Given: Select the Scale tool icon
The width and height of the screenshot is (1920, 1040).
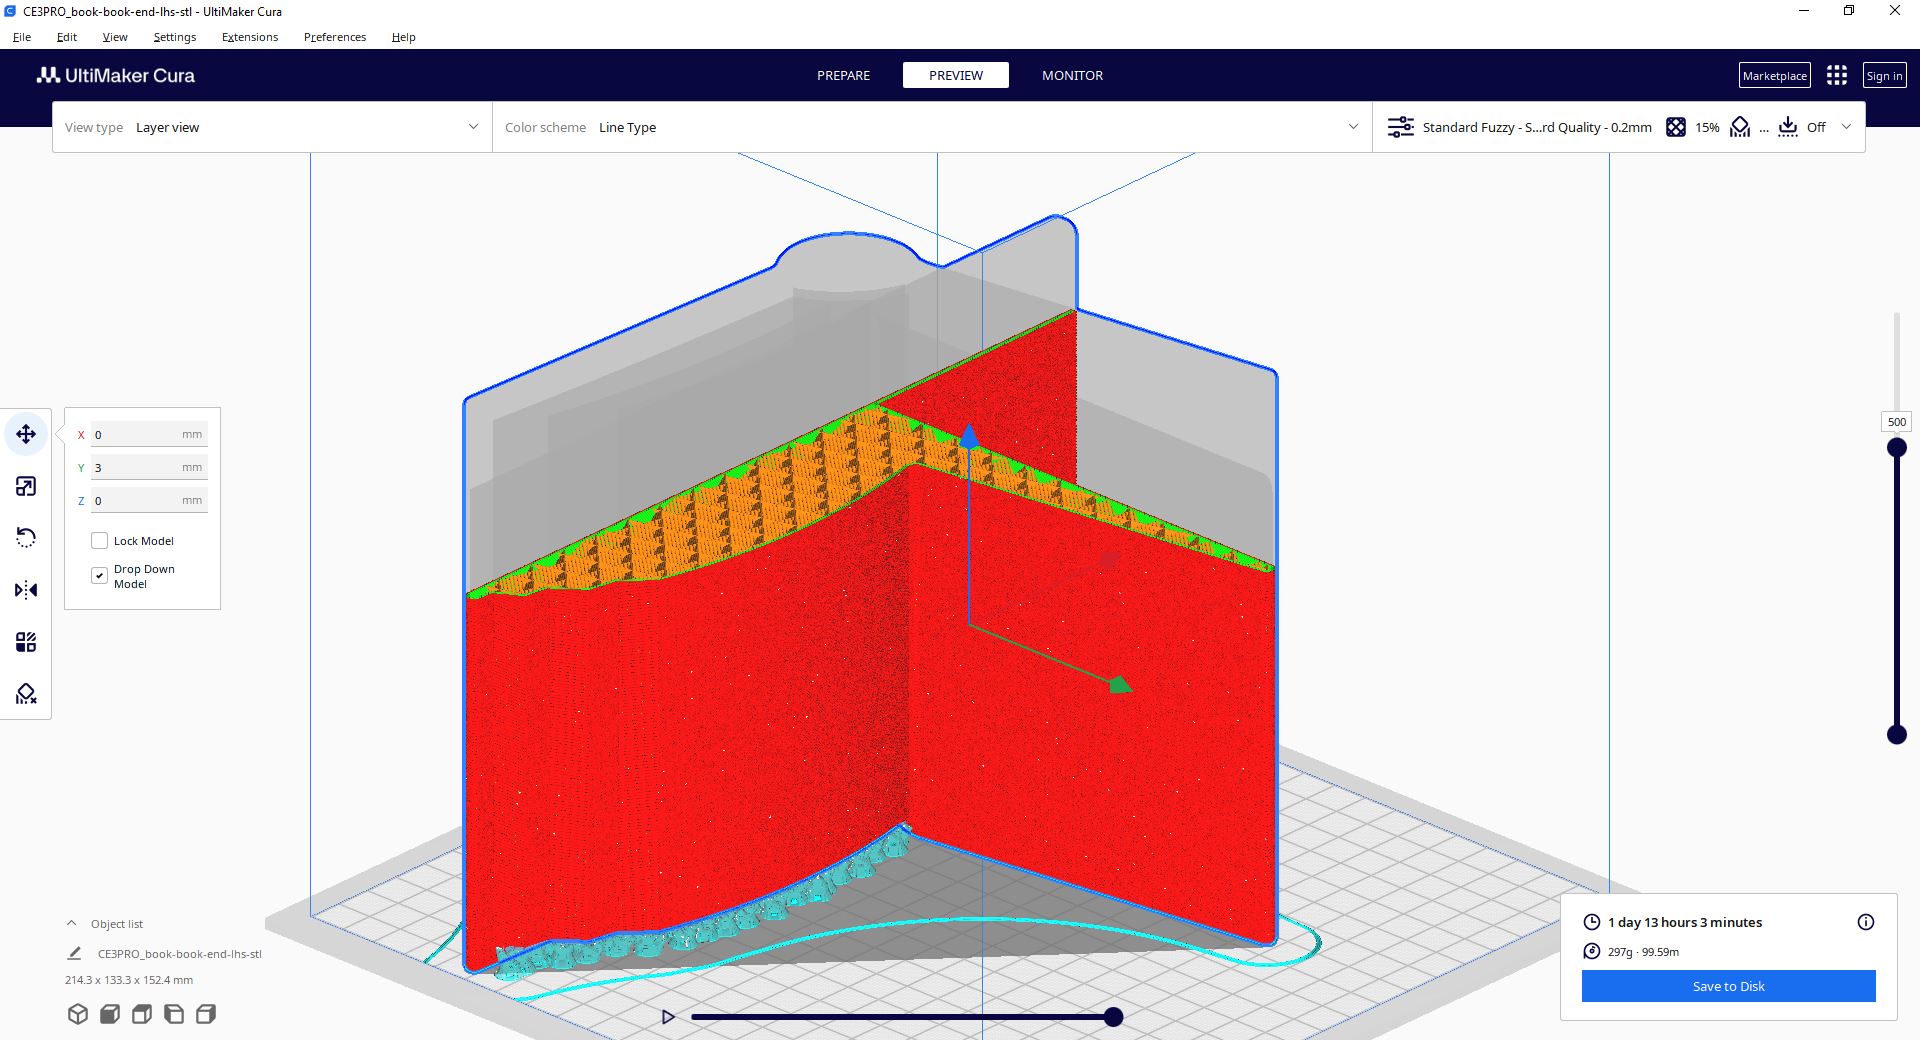Looking at the screenshot, I should pos(26,486).
